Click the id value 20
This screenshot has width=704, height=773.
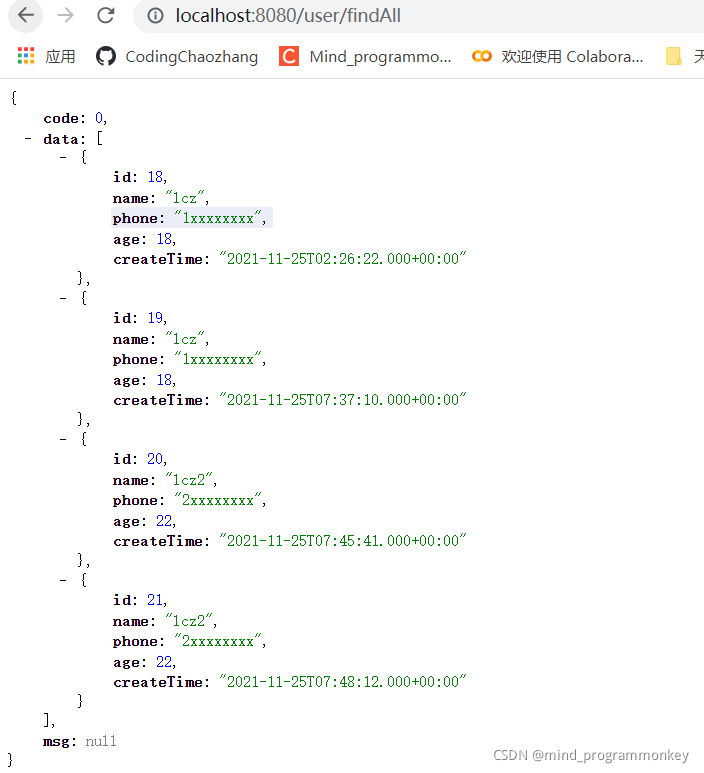click(x=155, y=458)
